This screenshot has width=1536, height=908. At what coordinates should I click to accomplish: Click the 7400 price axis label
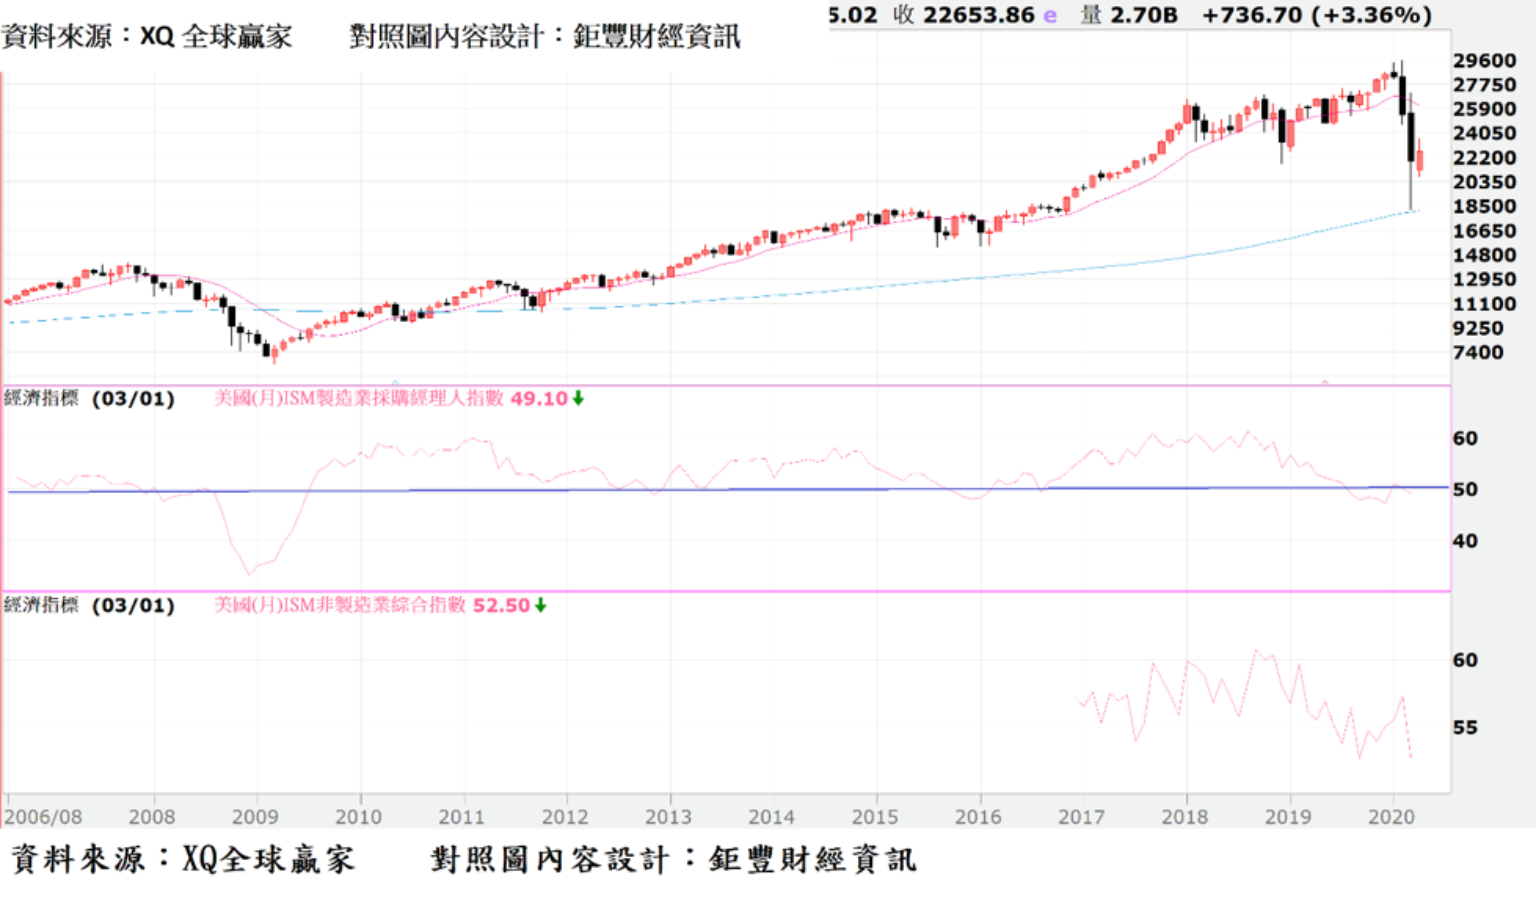1478,352
